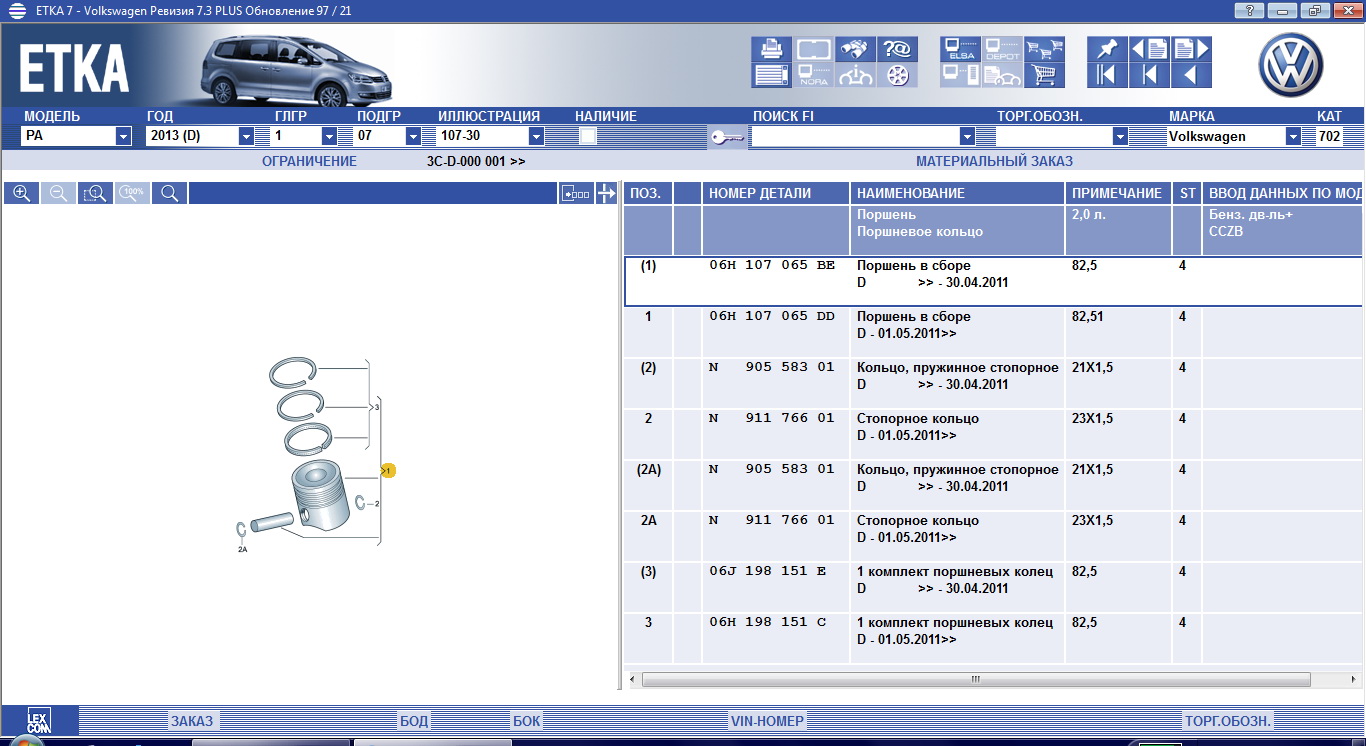The height and width of the screenshot is (746, 1366).
Task: Click the single shopping cart icon
Action: coord(1044,76)
